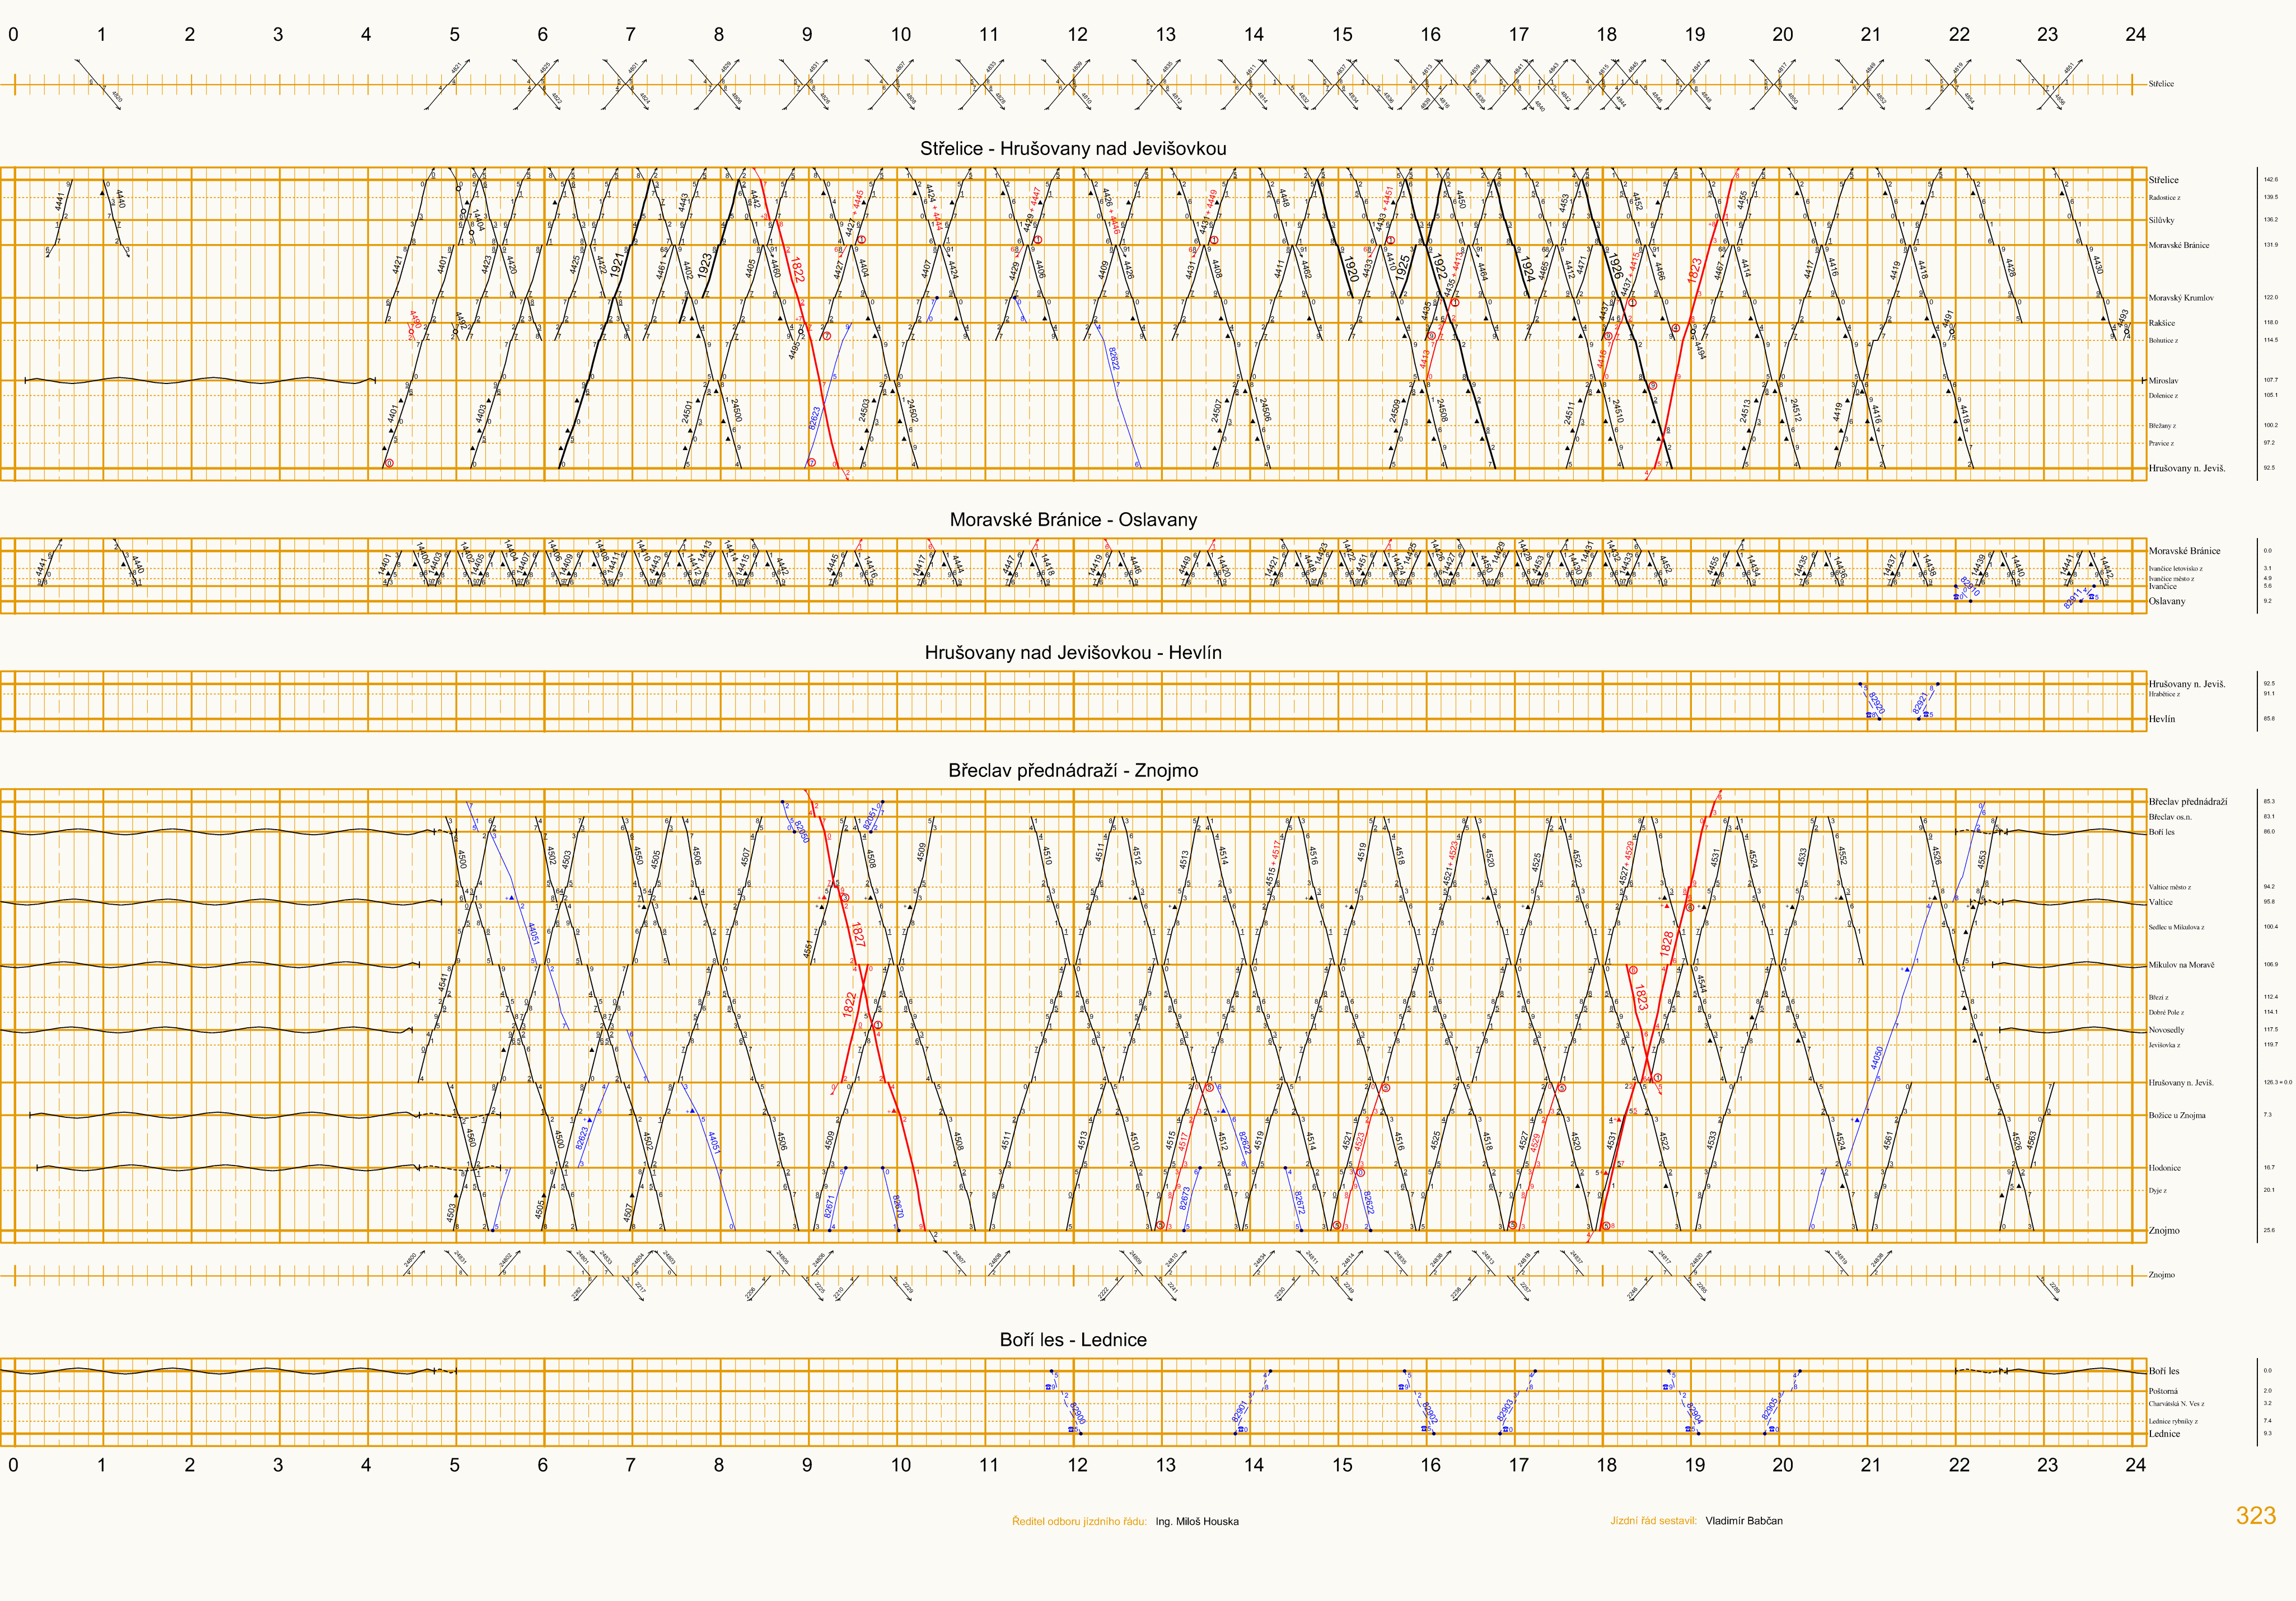Image resolution: width=2296 pixels, height=1601 pixels.
Task: Click the name Vladimír Babčan in the footer
Action: (1743, 1521)
